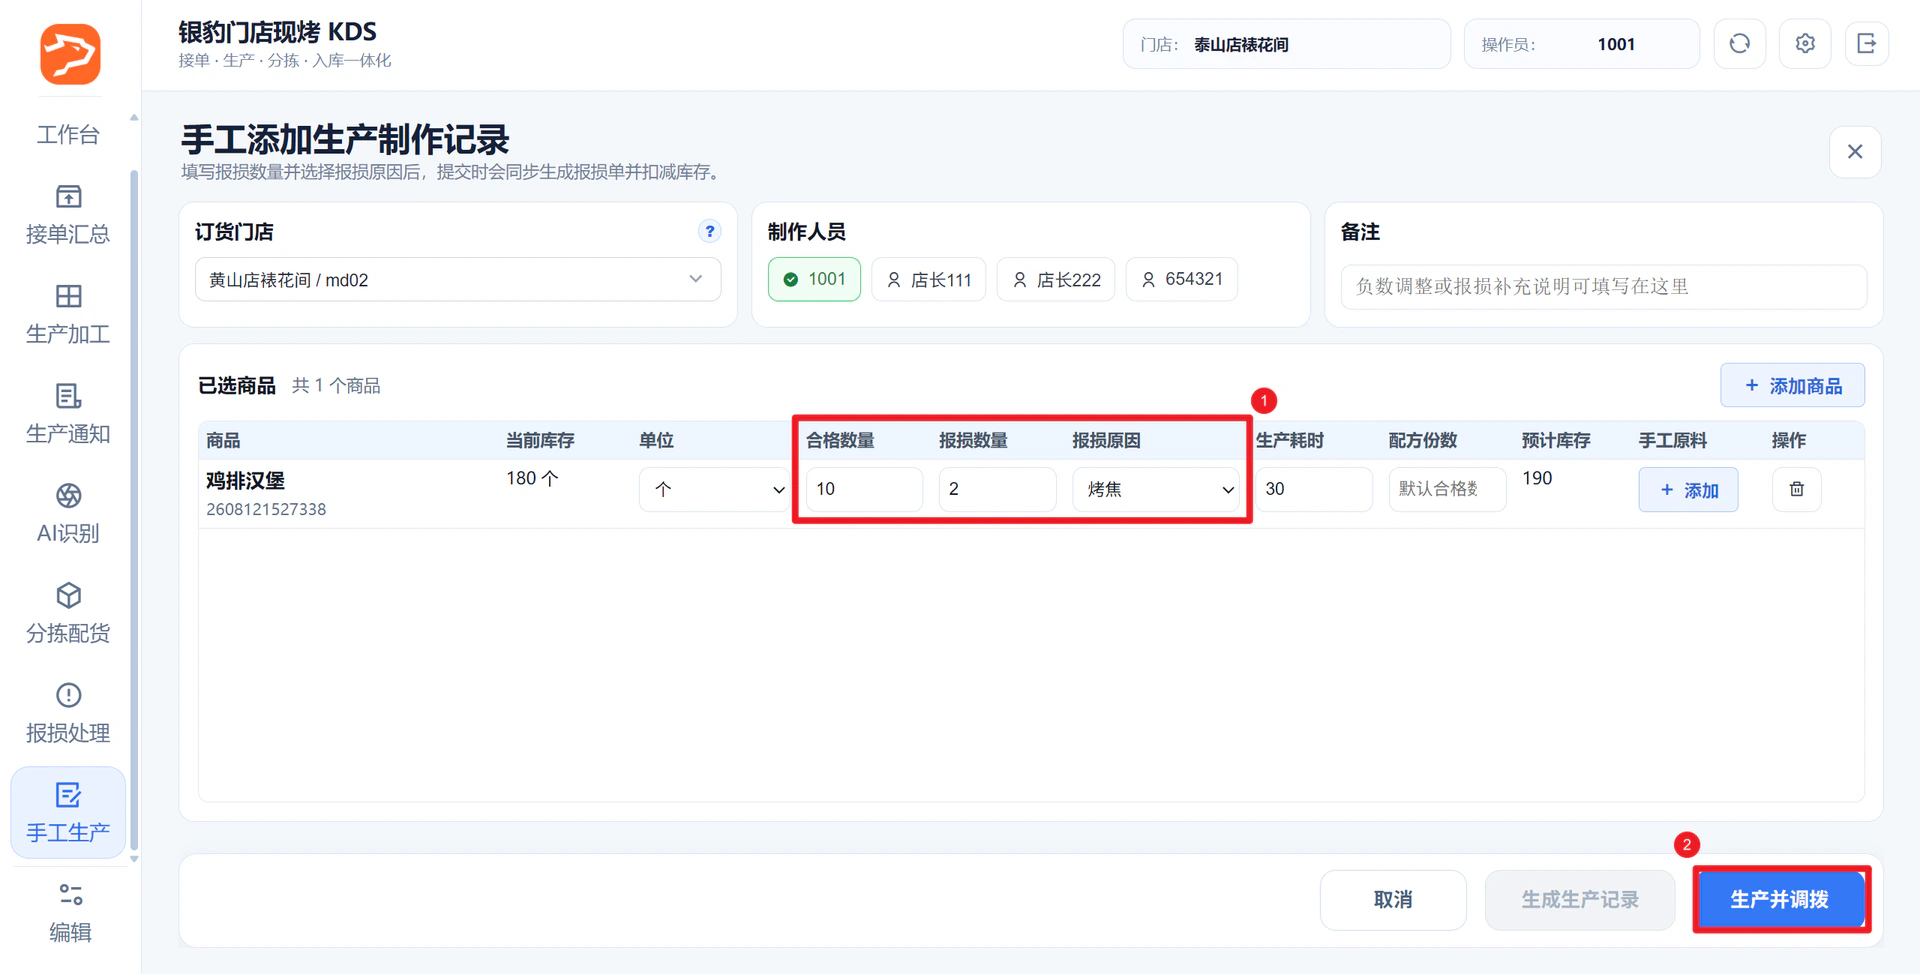This screenshot has width=1920, height=974.
Task: Expand the 订货门店 store dropdown
Action: pyautogui.click(x=458, y=279)
